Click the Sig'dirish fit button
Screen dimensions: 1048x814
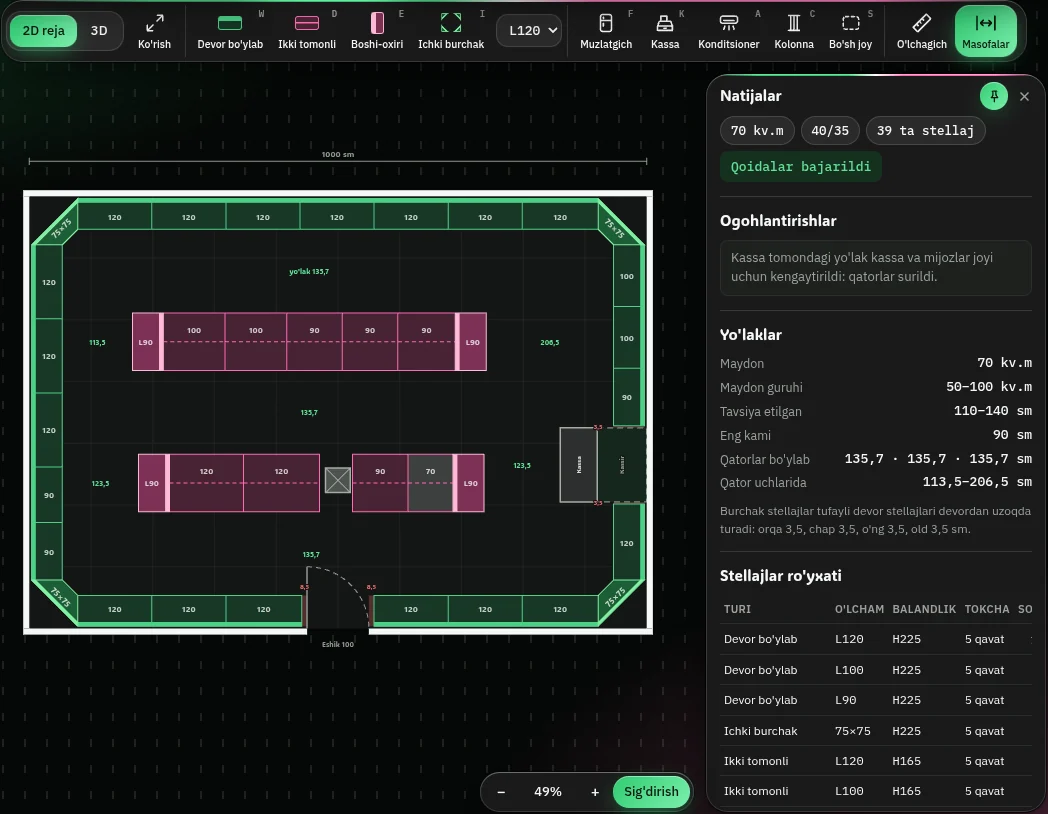(x=651, y=792)
